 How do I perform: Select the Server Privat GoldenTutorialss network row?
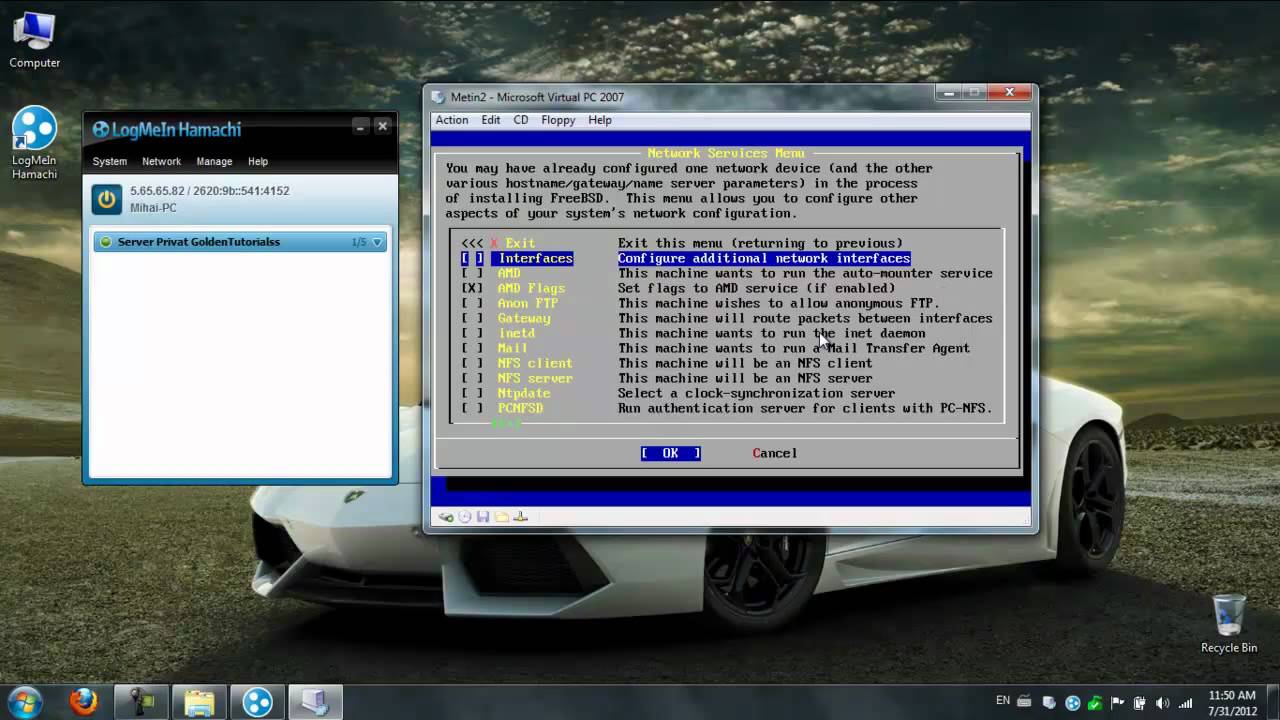[x=240, y=242]
